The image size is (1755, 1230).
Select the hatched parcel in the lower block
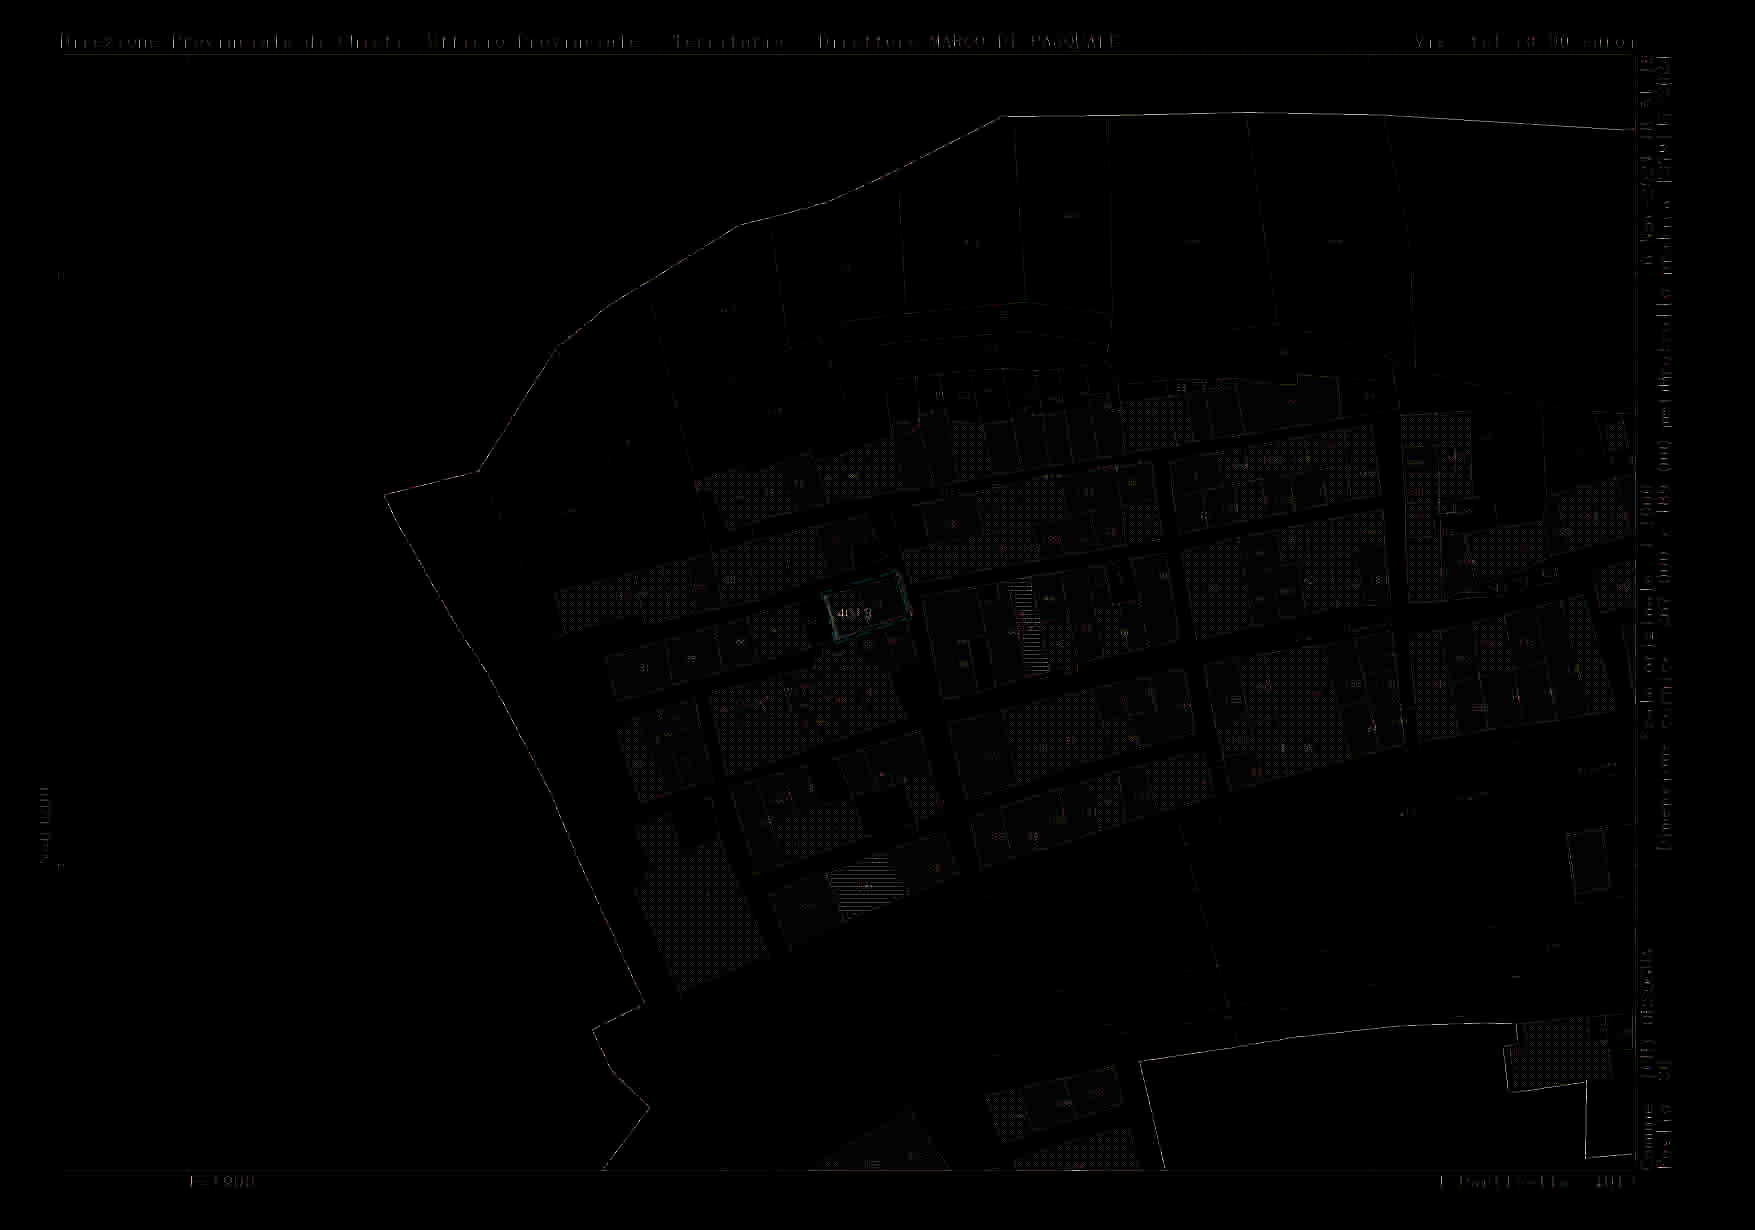coord(864,885)
